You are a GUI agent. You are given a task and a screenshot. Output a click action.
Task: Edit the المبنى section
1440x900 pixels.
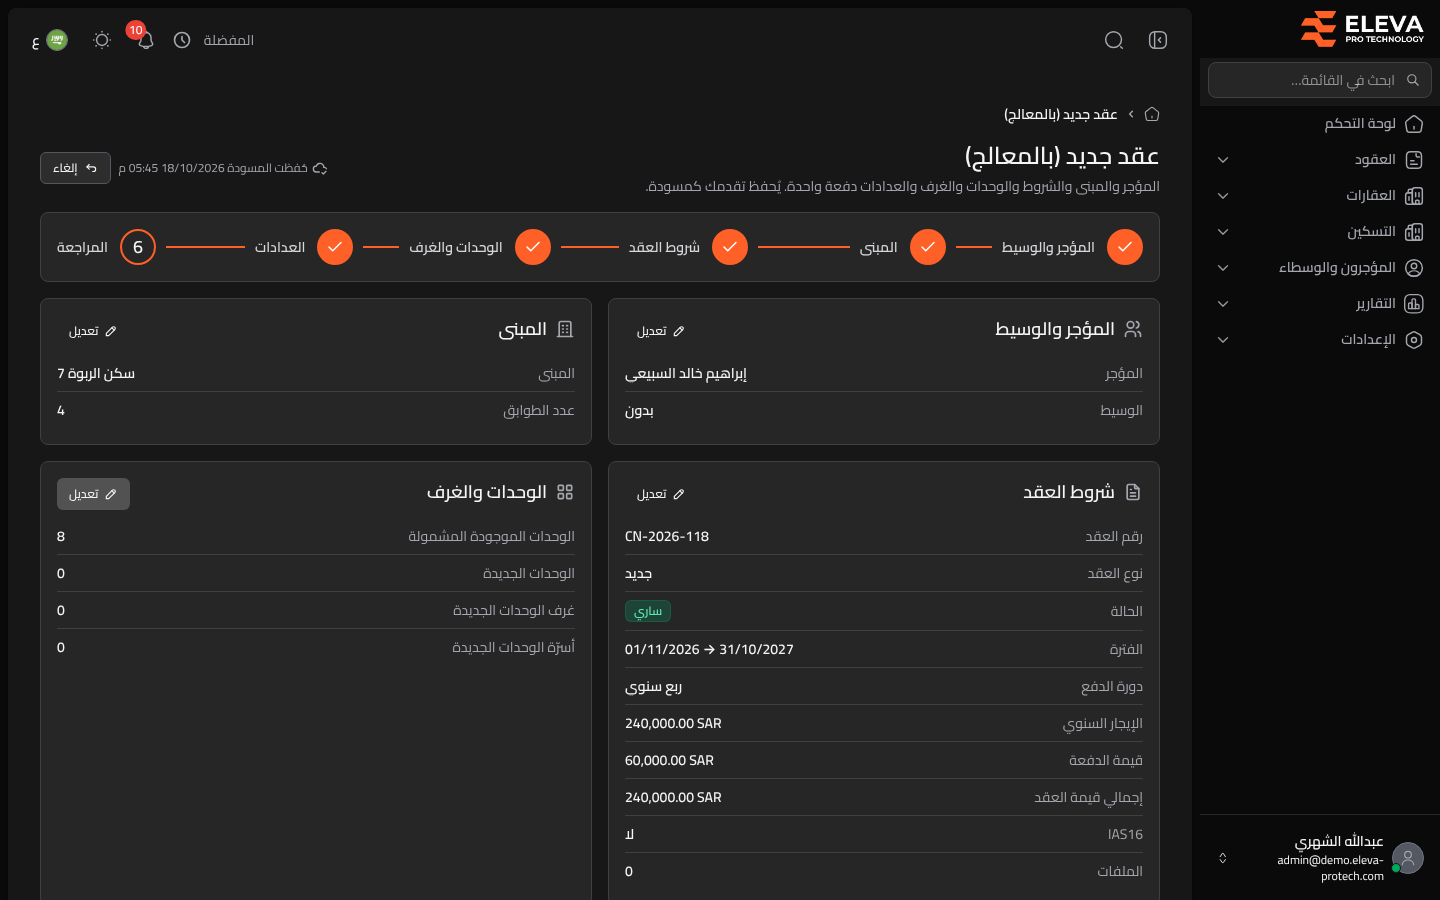coord(93,331)
